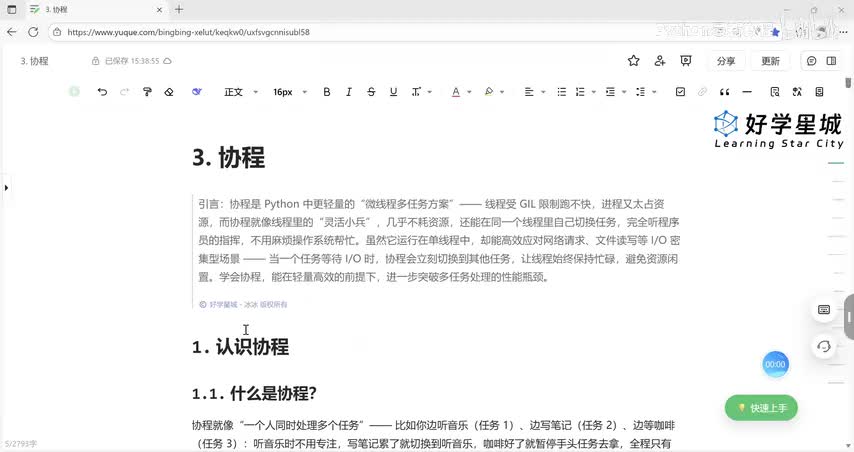Toggle strikethrough formatting
The image size is (854, 452).
coord(371,92)
